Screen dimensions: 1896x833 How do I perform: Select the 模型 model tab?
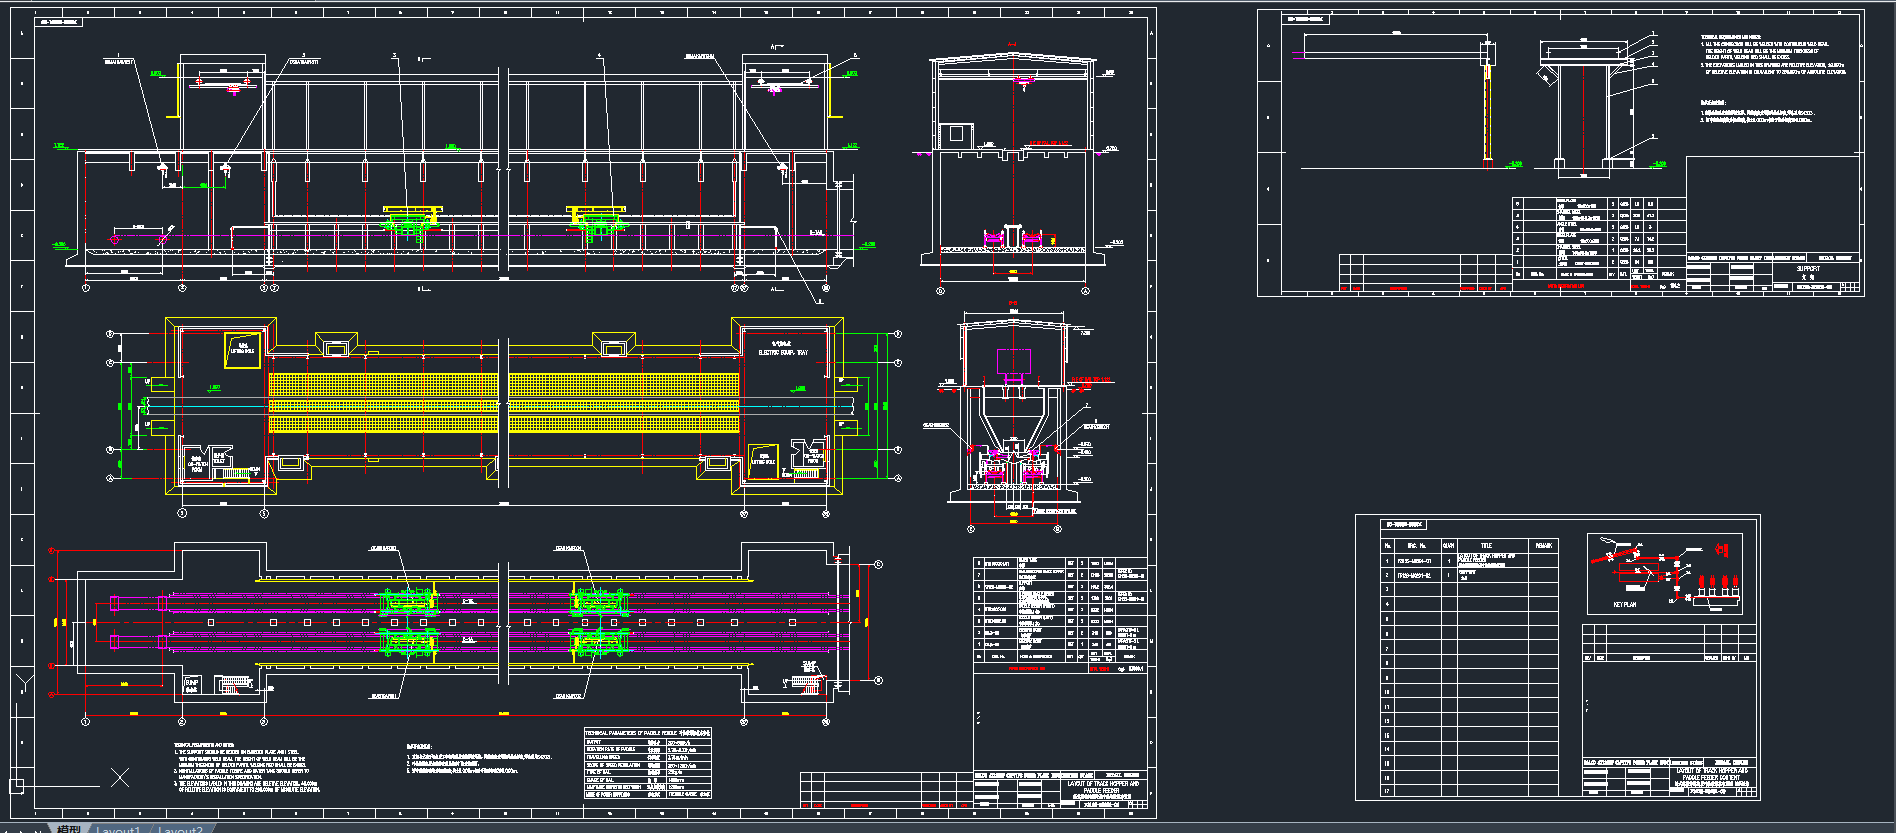pos(68,828)
